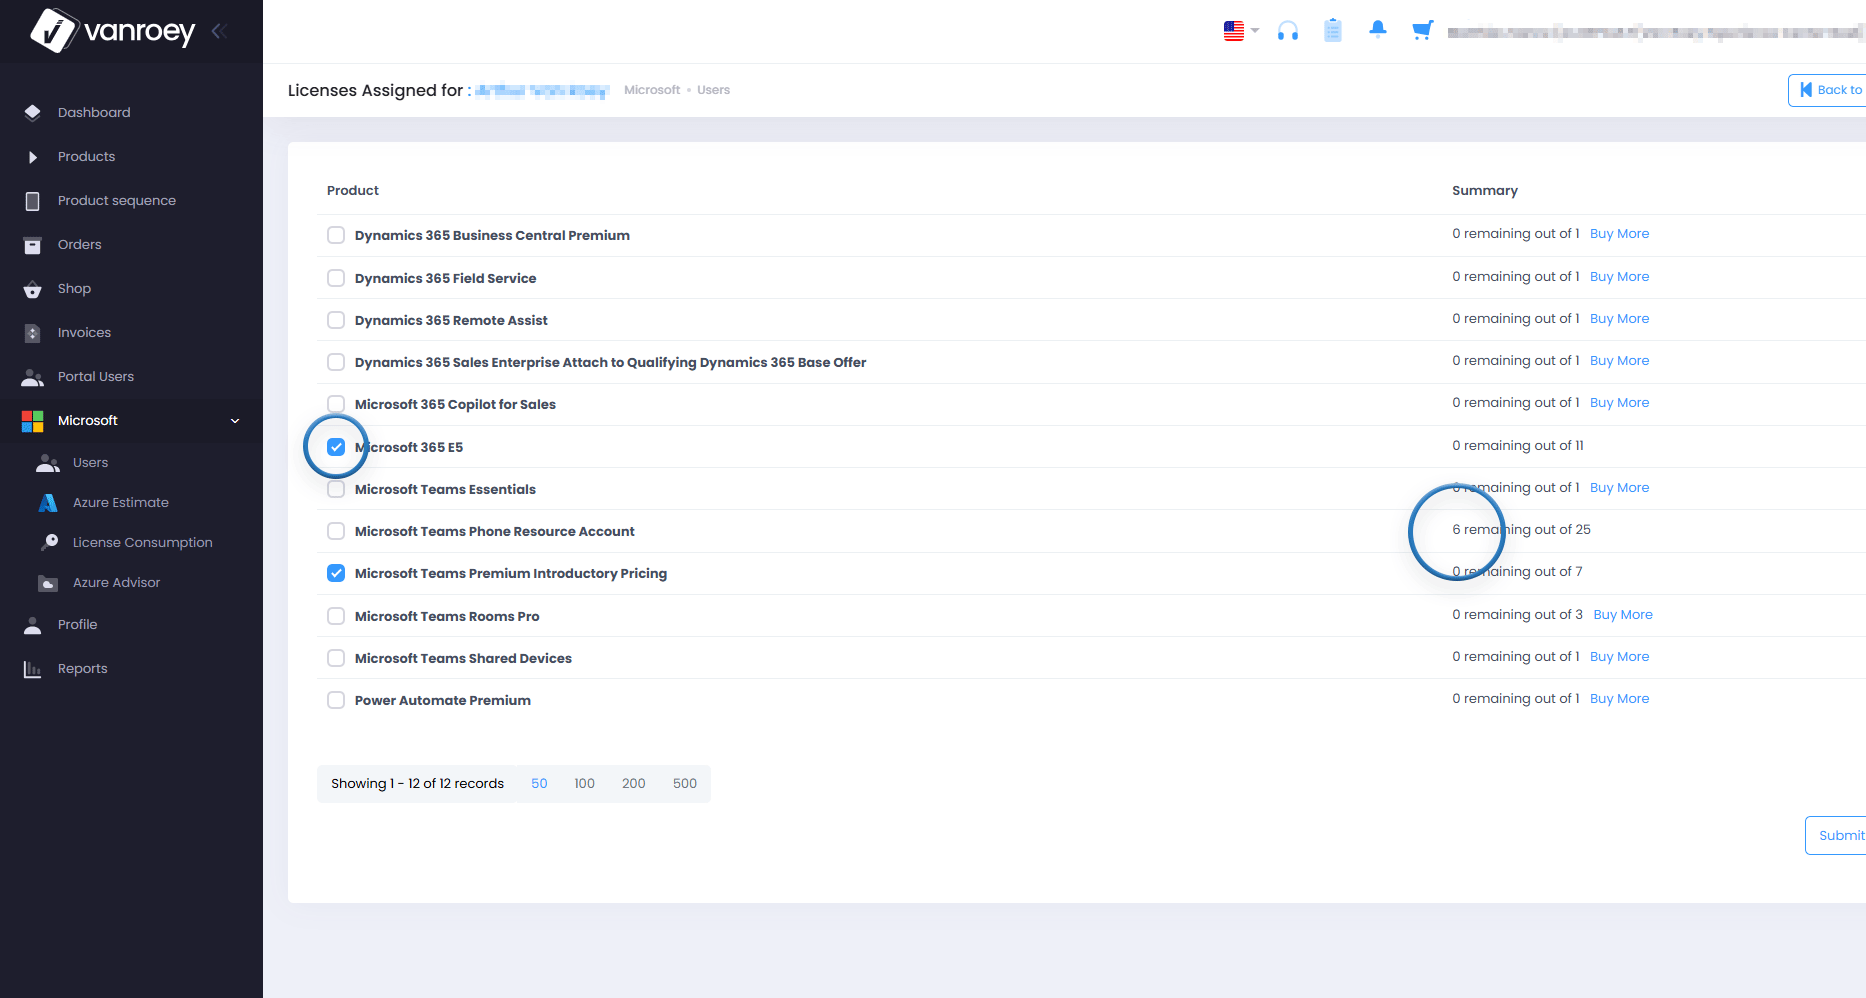Click the Shop basket icon
This screenshot has width=1866, height=998.
pos(32,289)
